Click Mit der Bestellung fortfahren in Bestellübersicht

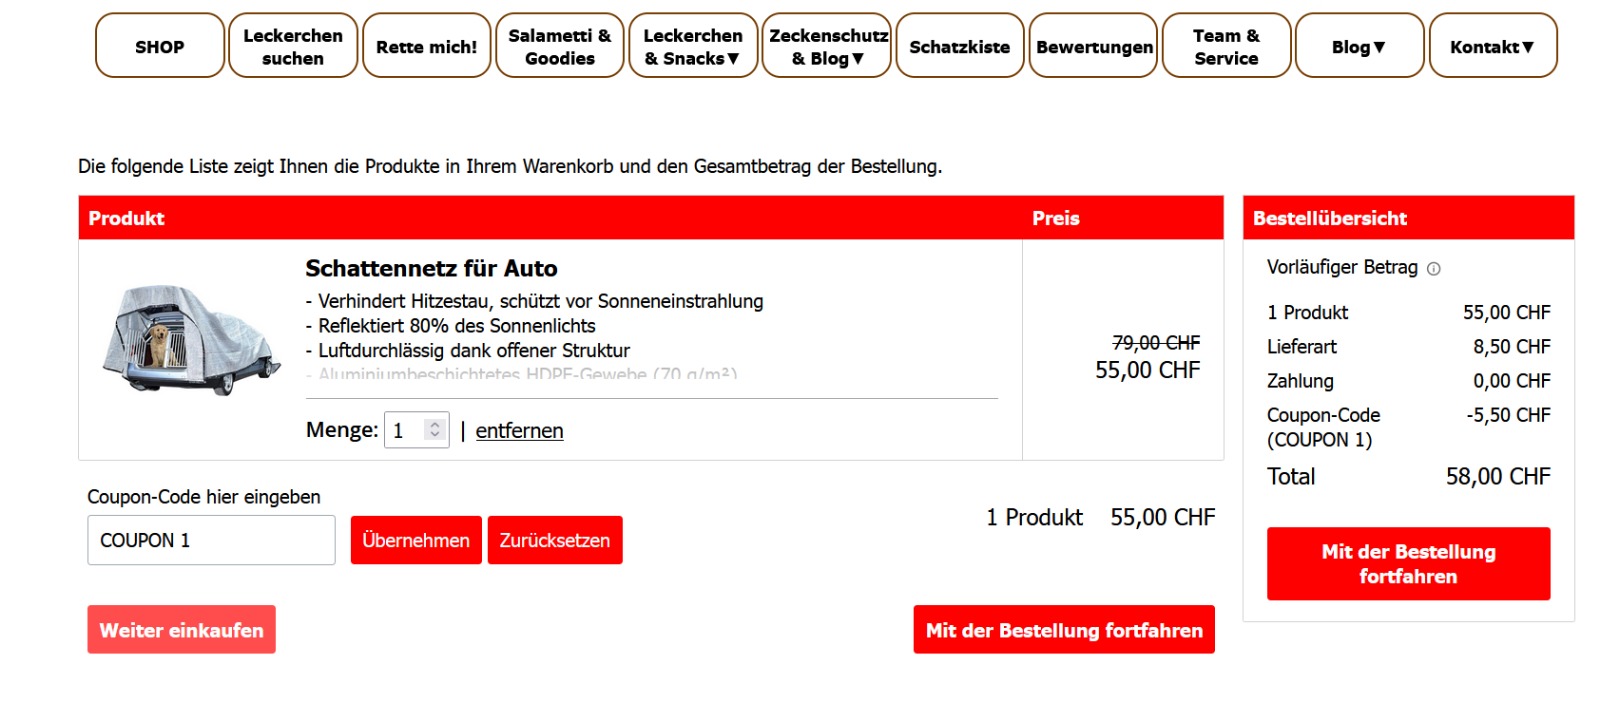[1408, 564]
